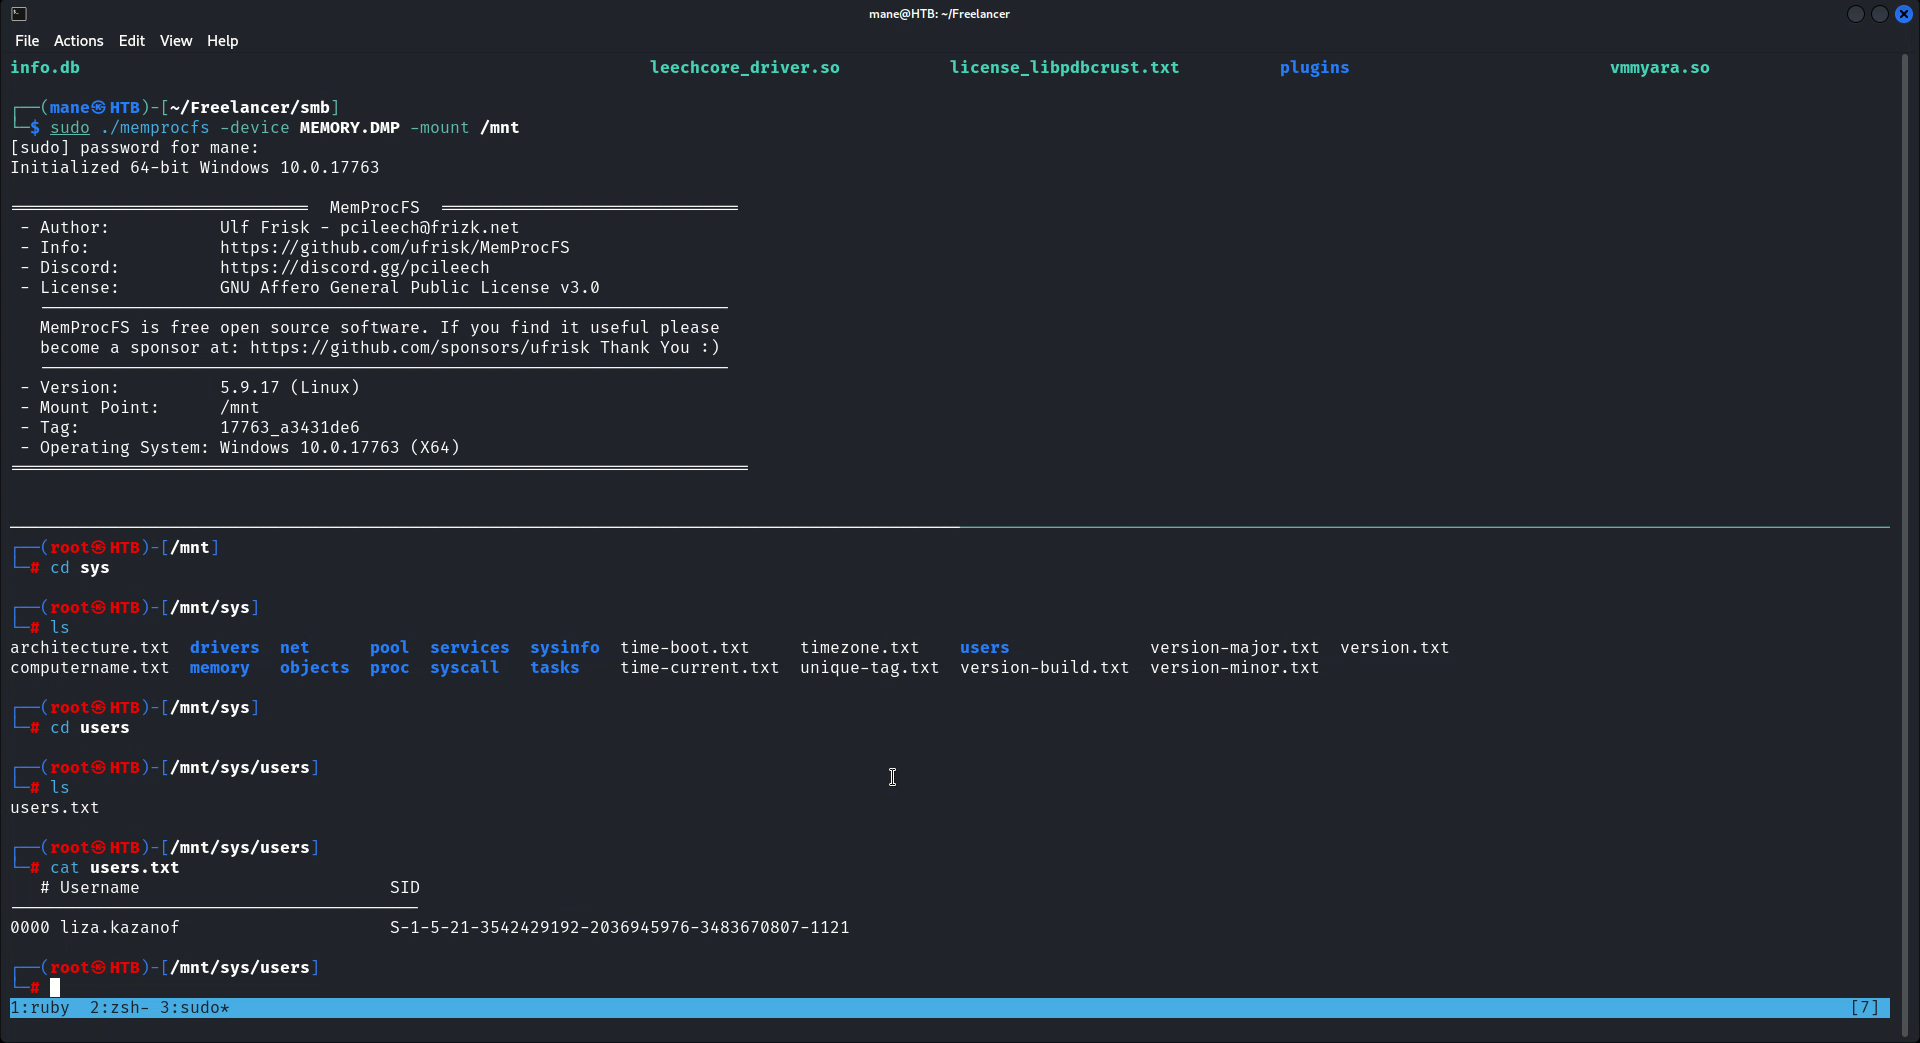Open the View menu
This screenshot has width=1920, height=1043.
pos(175,41)
